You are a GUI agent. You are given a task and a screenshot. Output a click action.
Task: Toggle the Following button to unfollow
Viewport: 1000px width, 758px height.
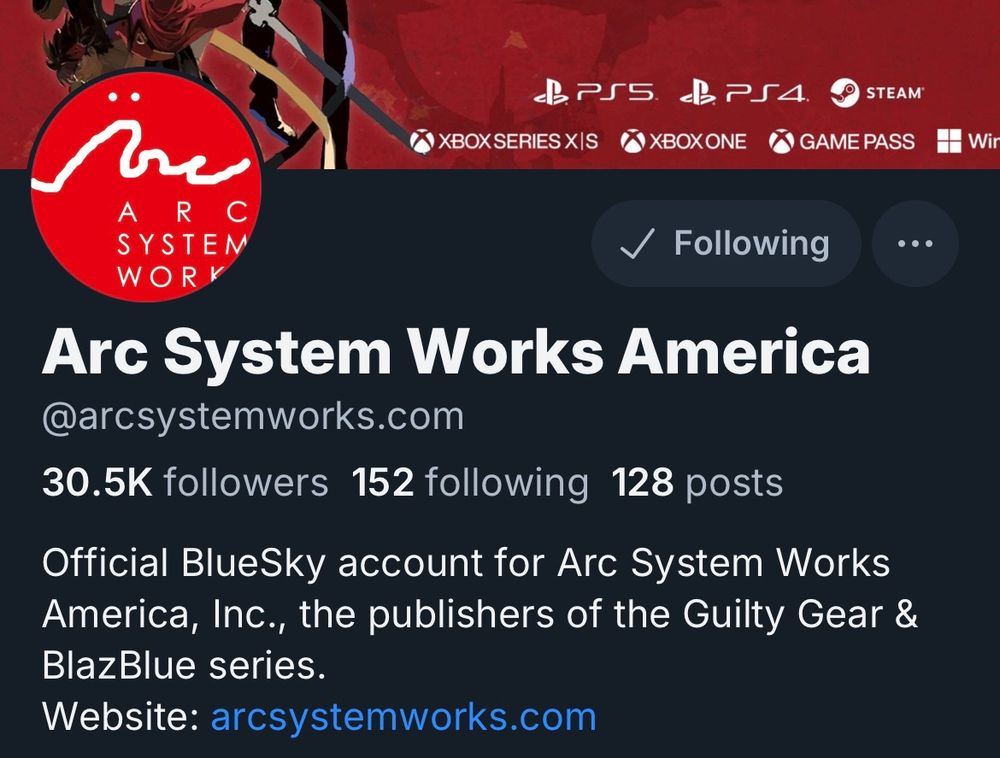[x=726, y=243]
